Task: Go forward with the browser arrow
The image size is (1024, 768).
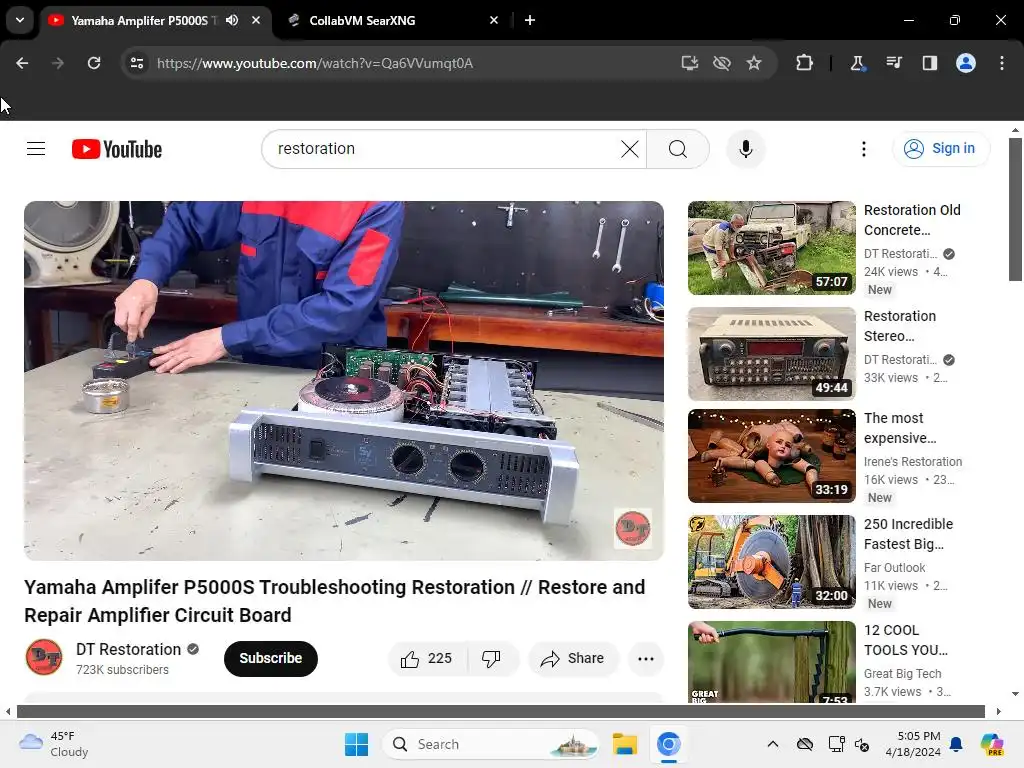Action: point(58,63)
